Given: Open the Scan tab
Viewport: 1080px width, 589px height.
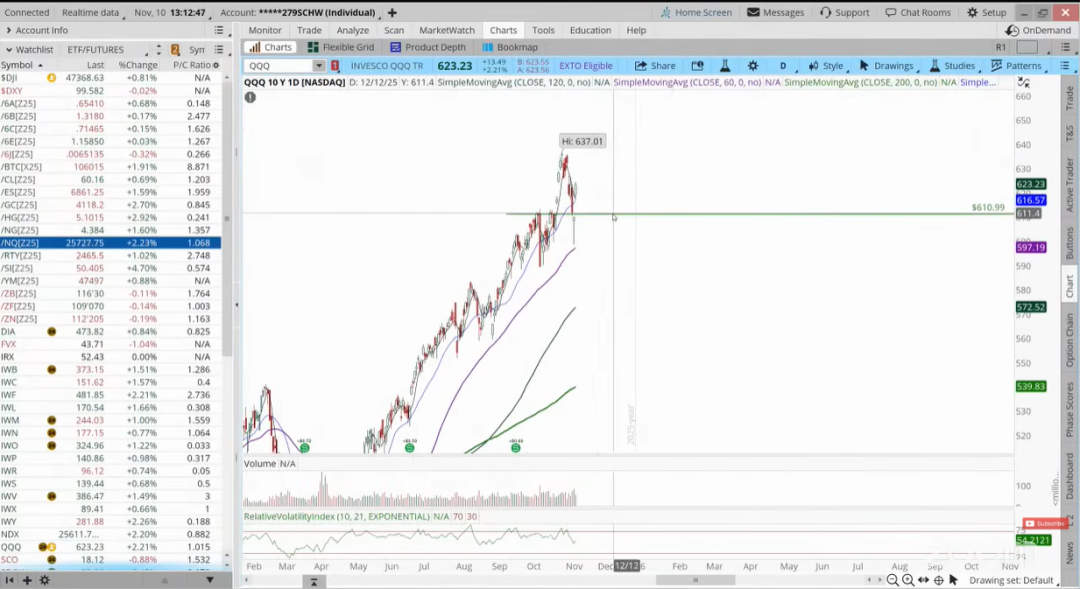Looking at the screenshot, I should tap(394, 30).
